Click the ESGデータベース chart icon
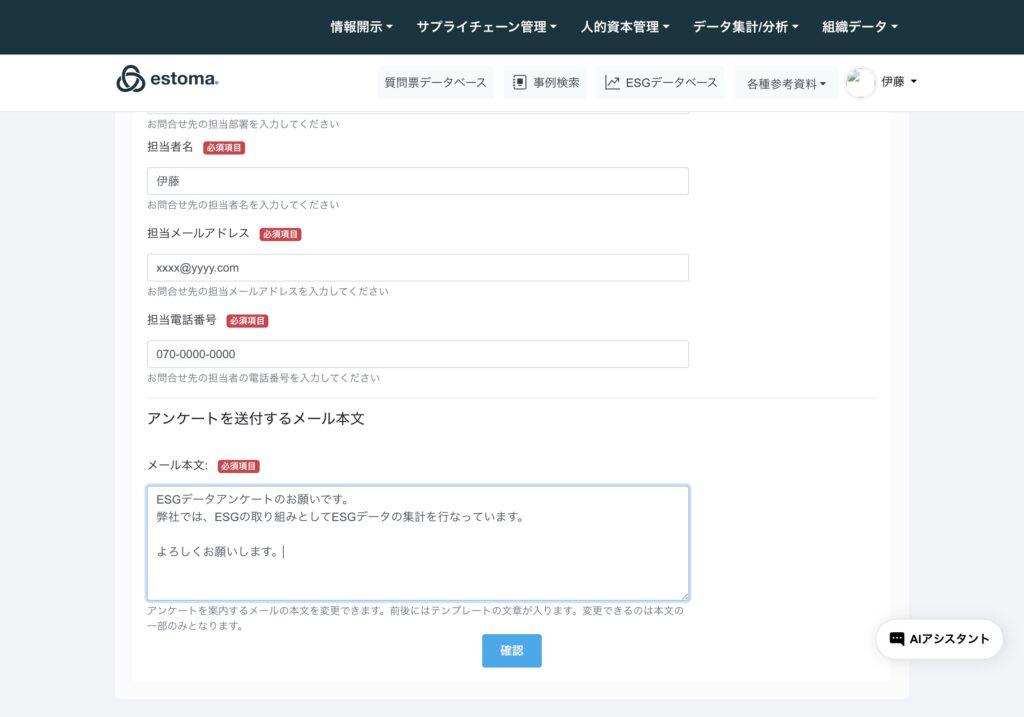Image resolution: width=1024 pixels, height=717 pixels. click(612, 83)
